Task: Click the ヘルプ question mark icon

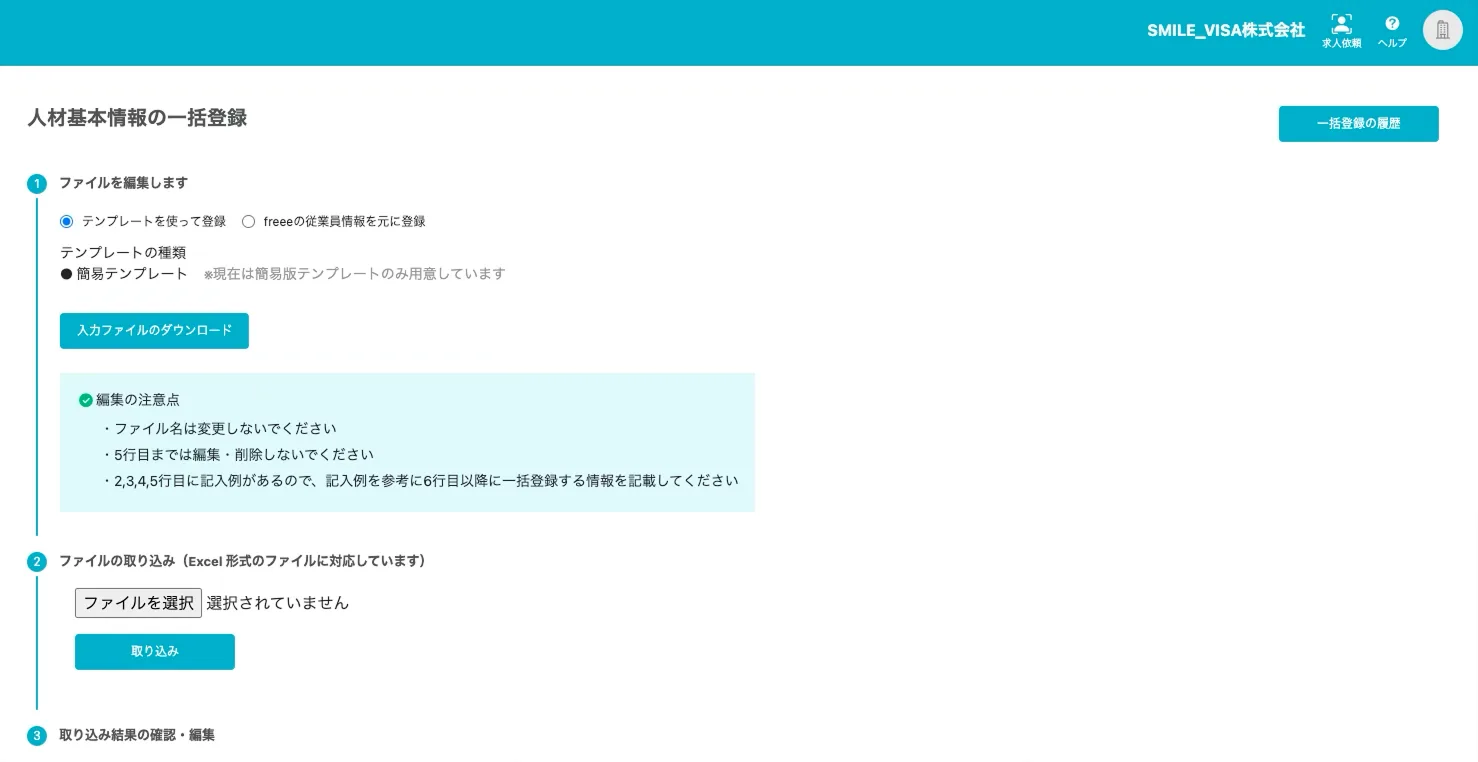Action: coord(1392,24)
